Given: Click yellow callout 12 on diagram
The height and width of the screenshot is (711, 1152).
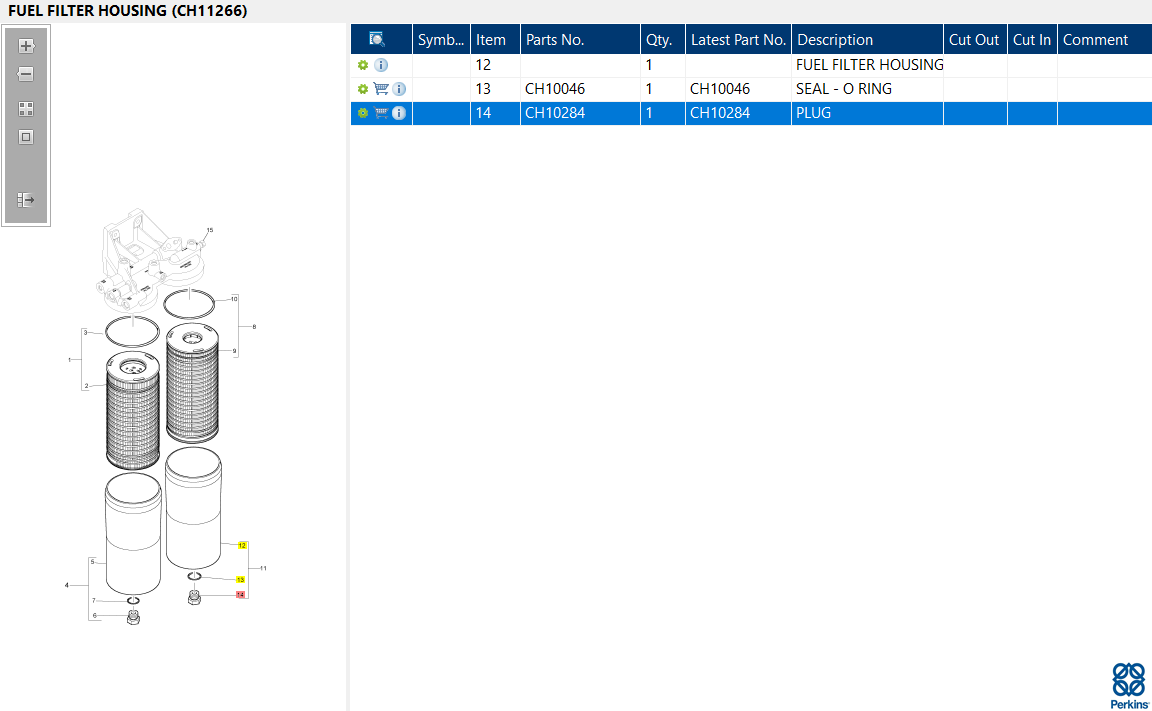Looking at the screenshot, I should (x=242, y=546).
